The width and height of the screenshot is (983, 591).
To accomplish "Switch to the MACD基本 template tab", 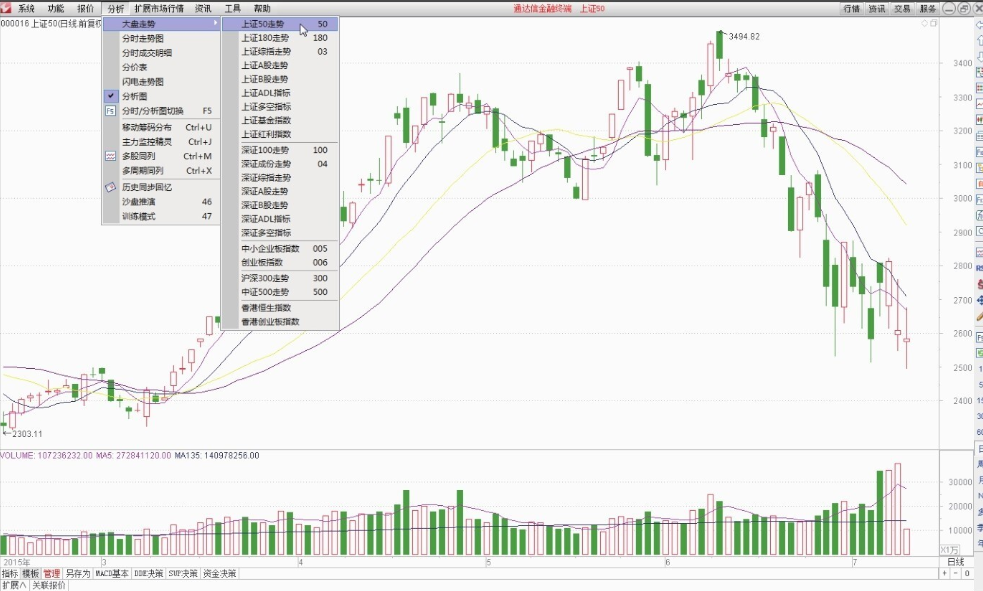I will coord(112,573).
